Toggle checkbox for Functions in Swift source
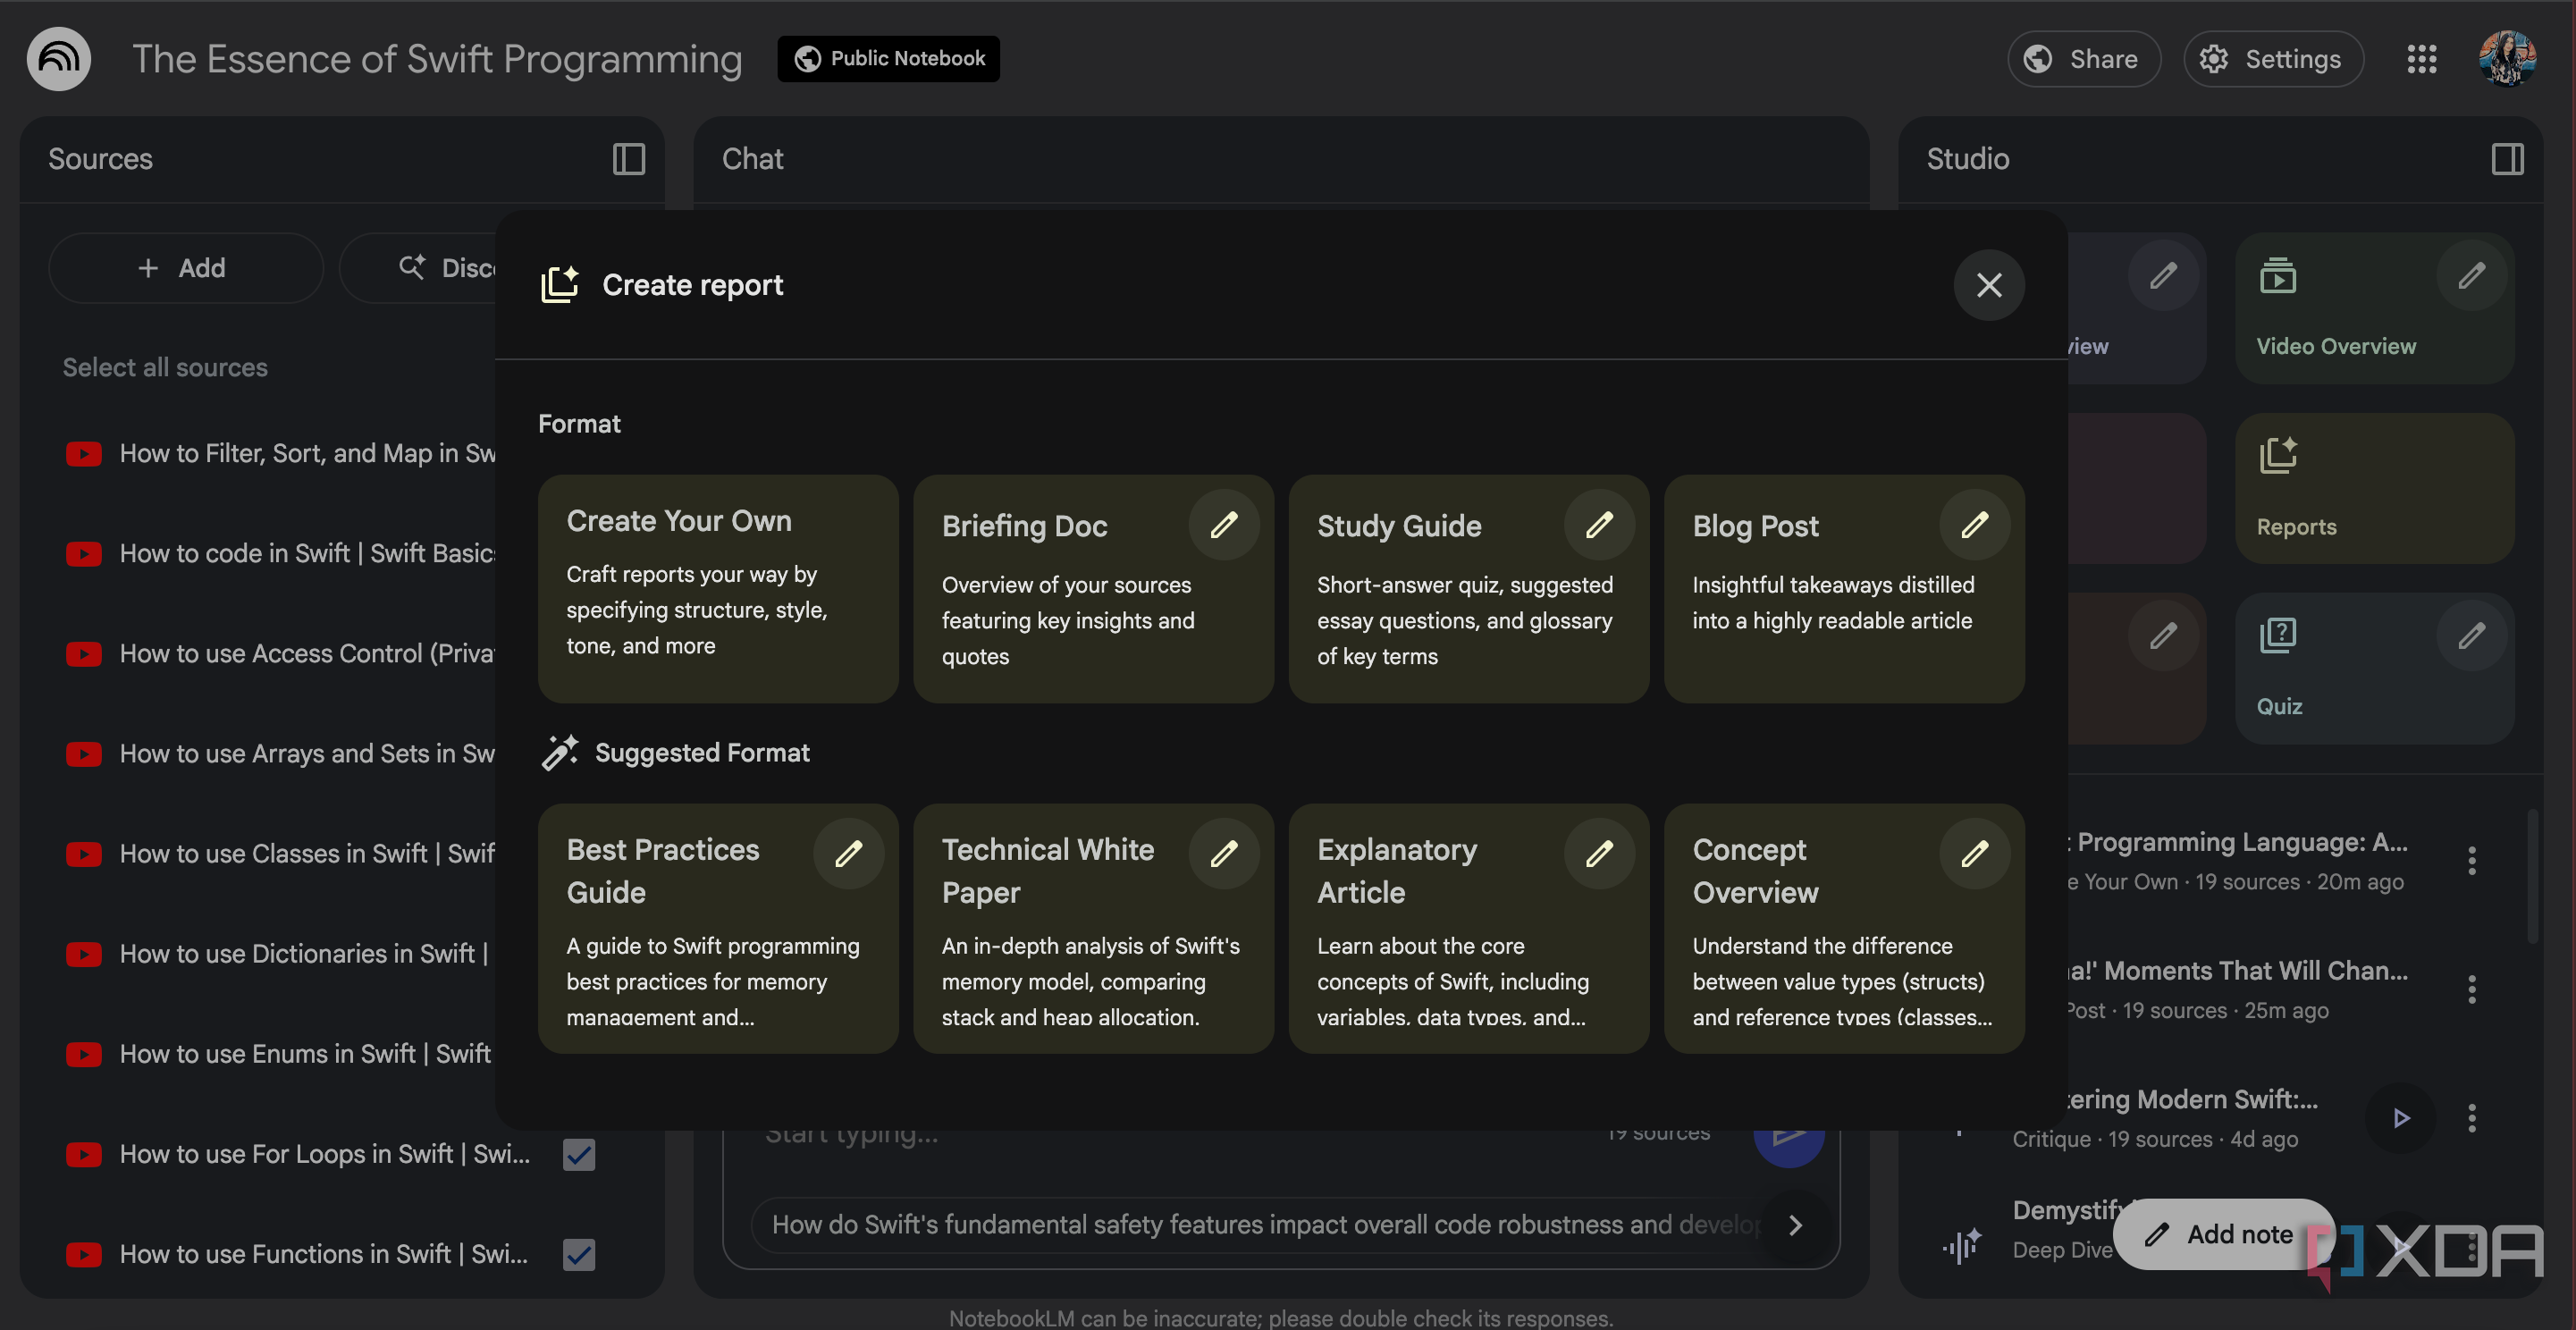Viewport: 2576px width, 1330px height. [578, 1255]
